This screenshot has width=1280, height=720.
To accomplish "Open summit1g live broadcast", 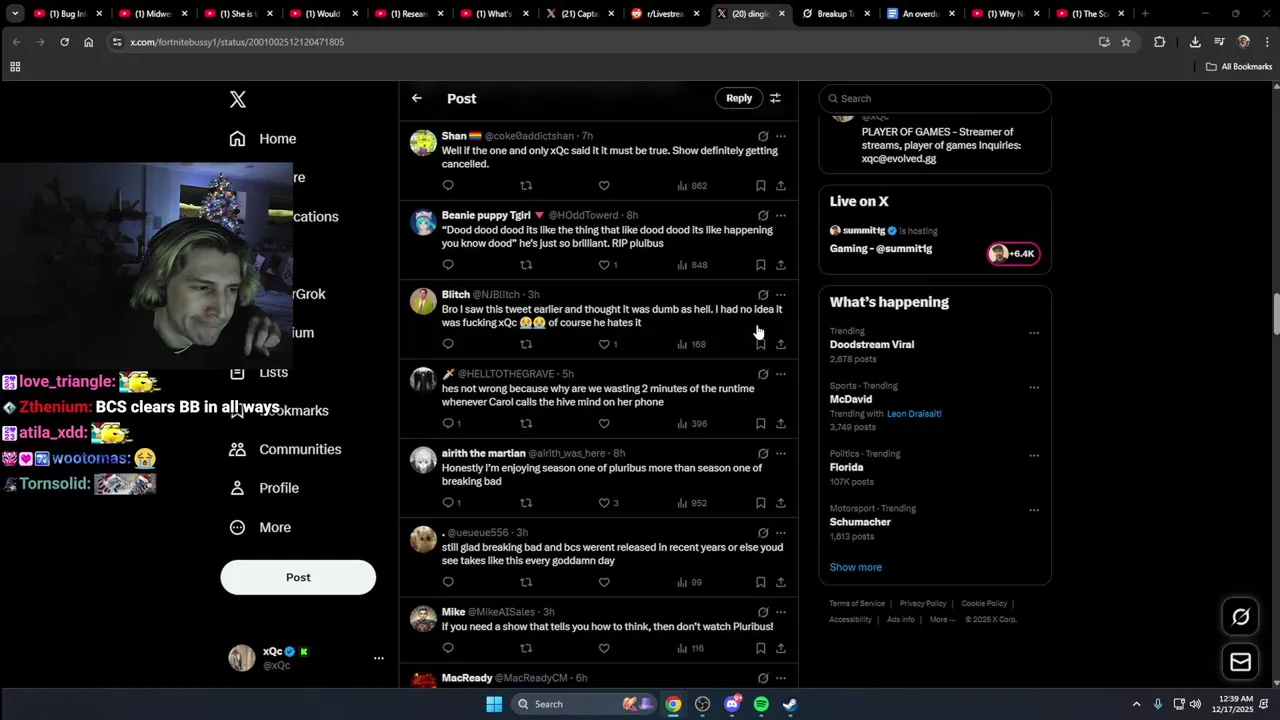I will coord(934,240).
